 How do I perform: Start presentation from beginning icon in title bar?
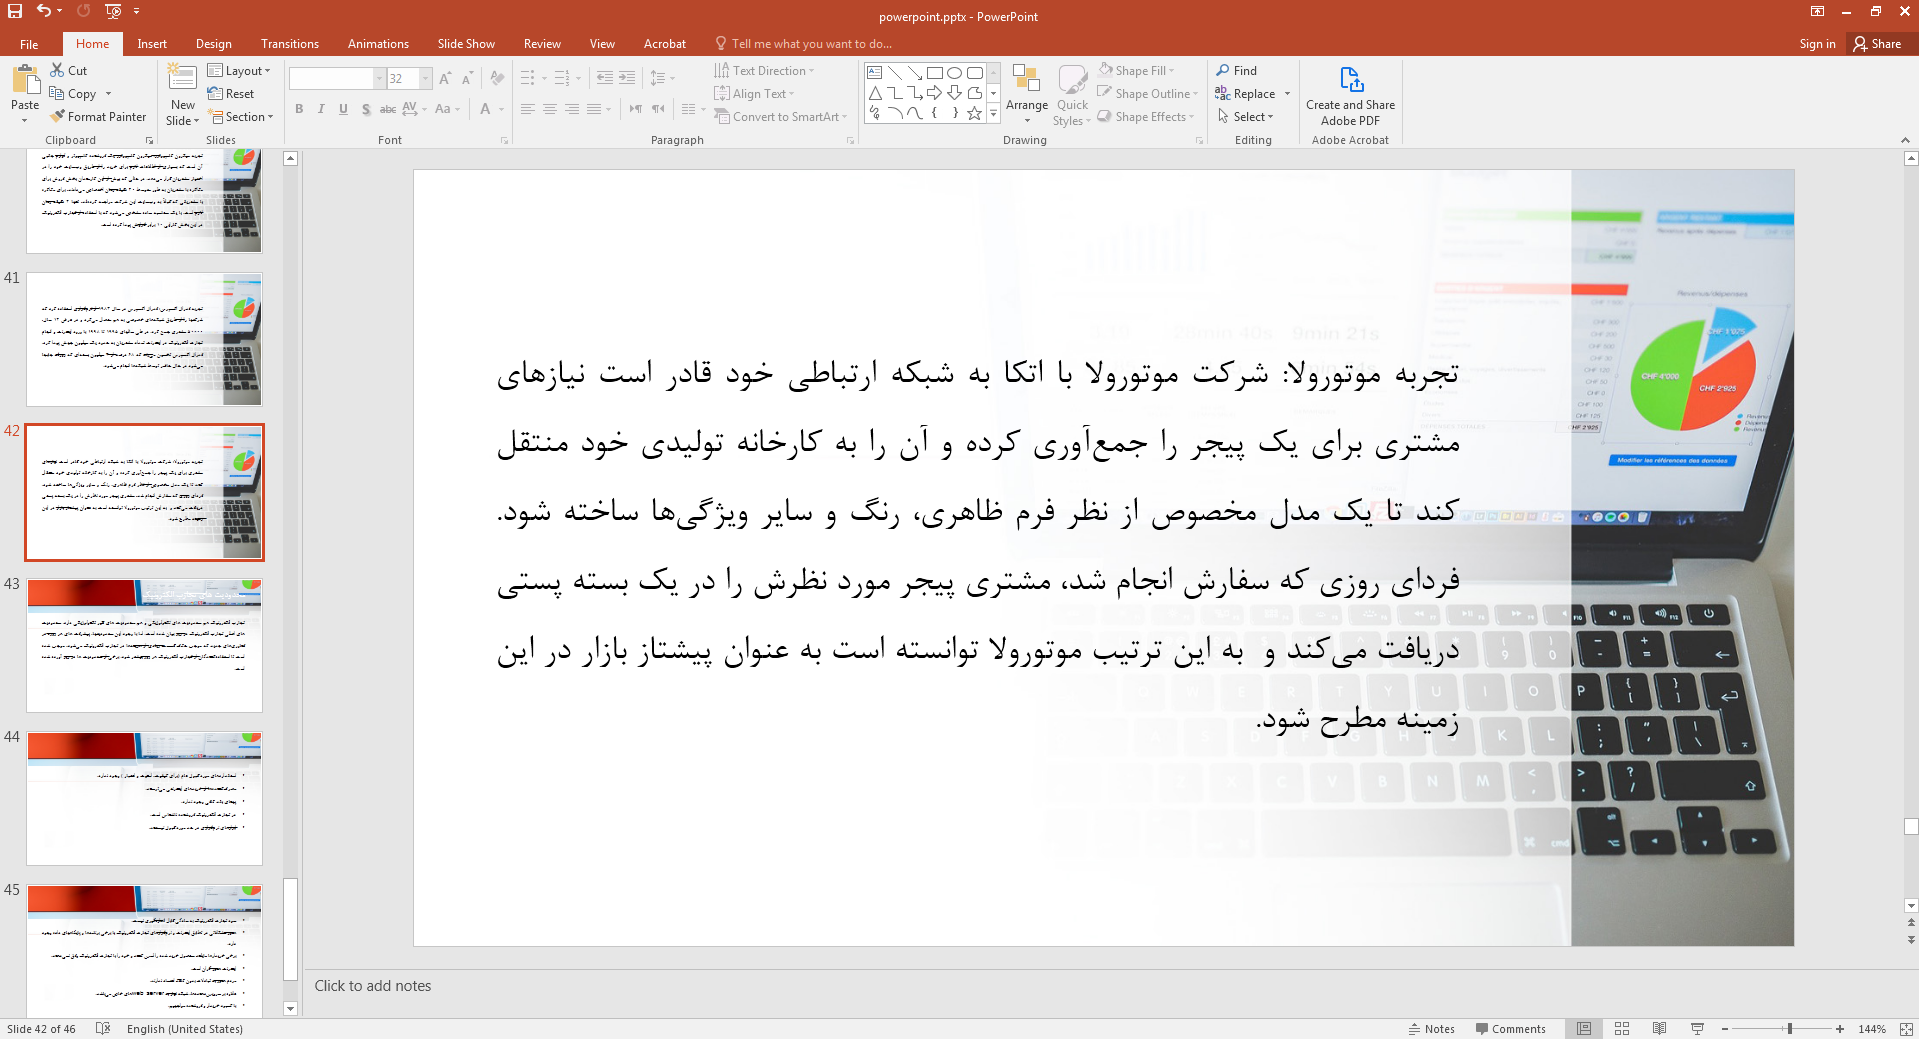point(113,11)
